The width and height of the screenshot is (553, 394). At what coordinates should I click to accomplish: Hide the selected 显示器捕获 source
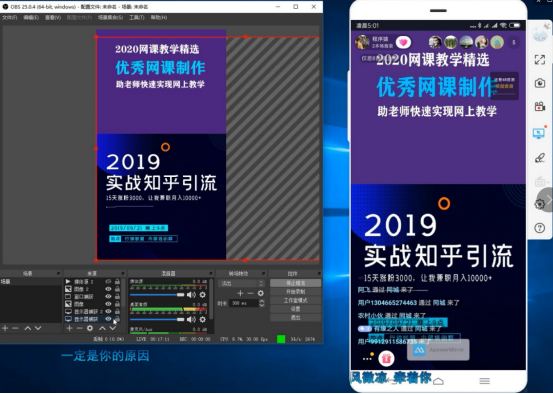tap(108, 319)
